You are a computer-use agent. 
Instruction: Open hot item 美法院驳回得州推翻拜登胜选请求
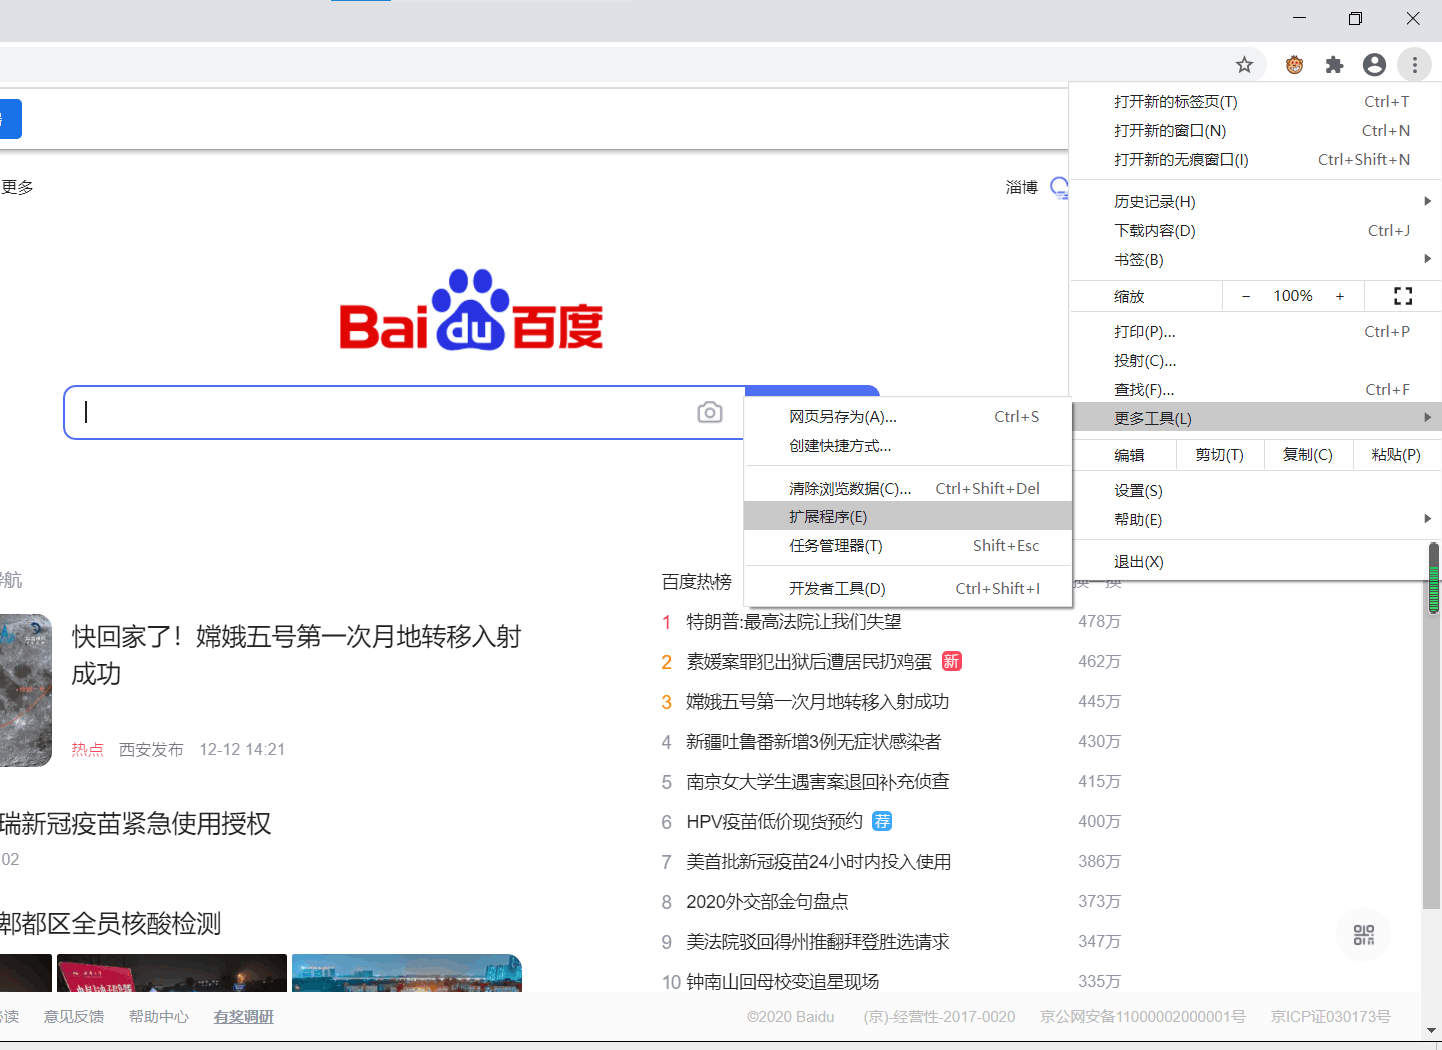[x=818, y=941]
